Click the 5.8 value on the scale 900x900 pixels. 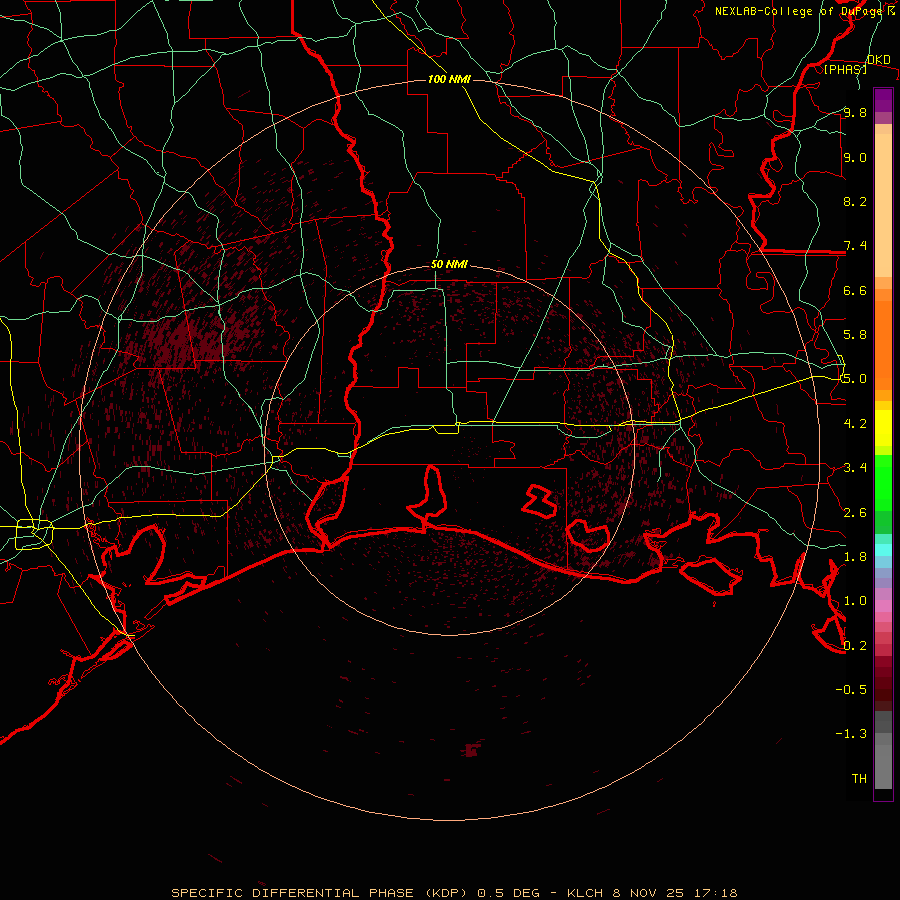click(855, 335)
